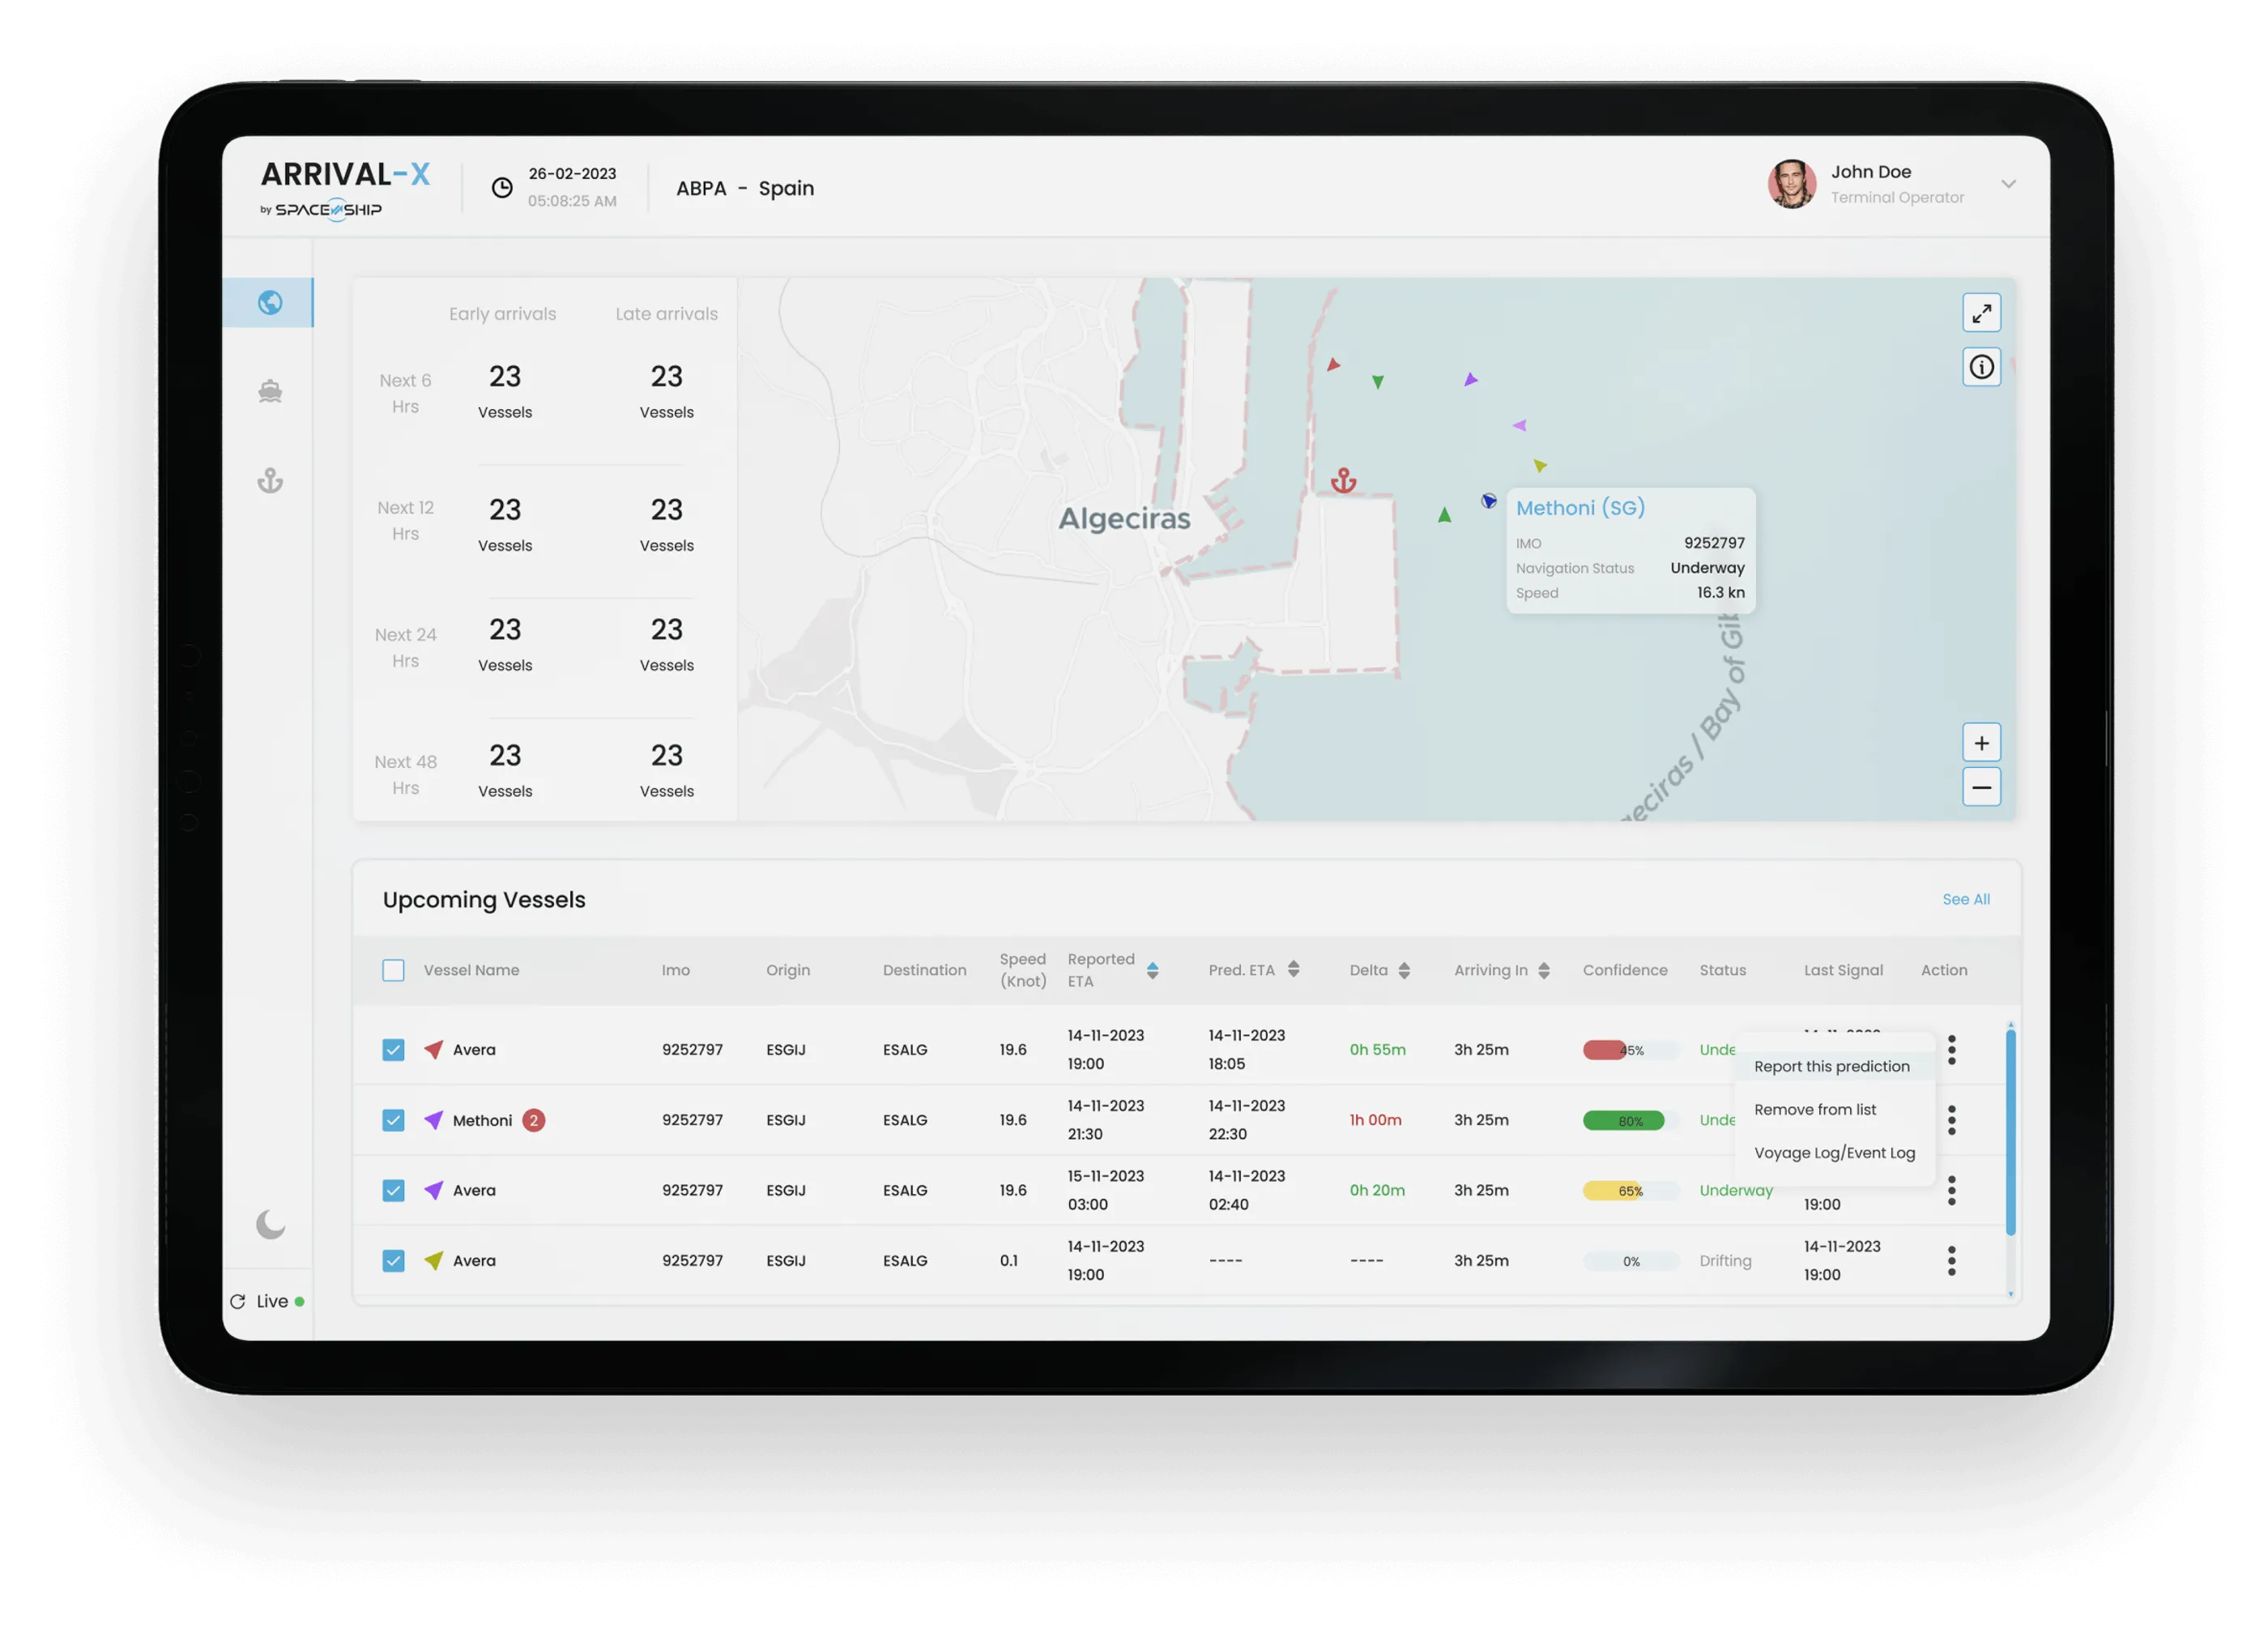Toggle checkbox for first Avera vessel row

(x=394, y=1048)
